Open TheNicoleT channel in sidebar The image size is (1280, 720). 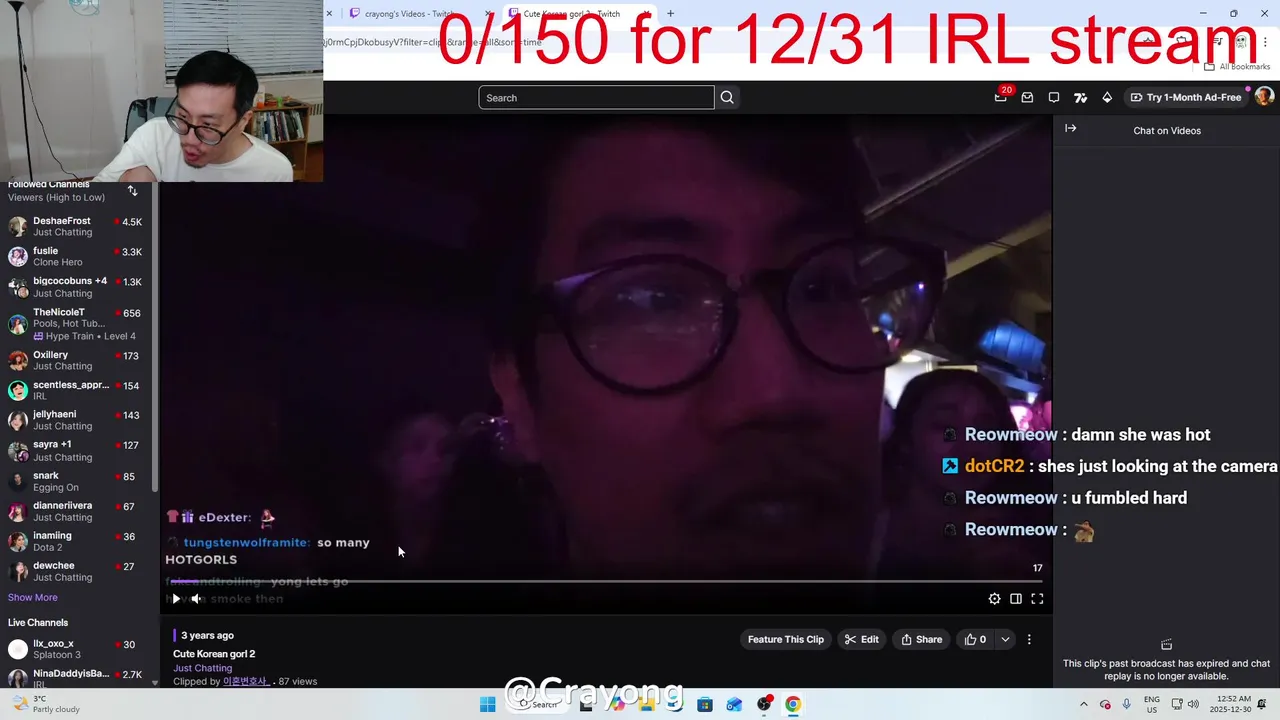[x=76, y=324]
